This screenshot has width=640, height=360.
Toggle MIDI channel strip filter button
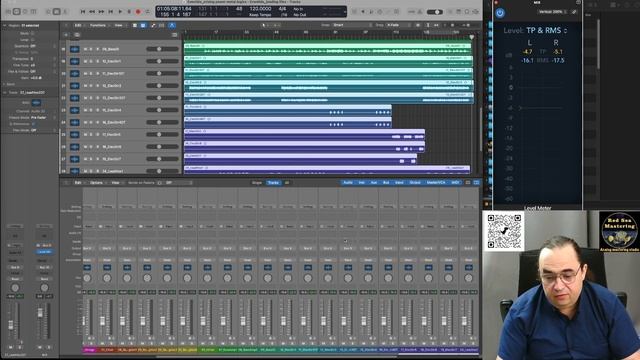pyautogui.click(x=455, y=183)
